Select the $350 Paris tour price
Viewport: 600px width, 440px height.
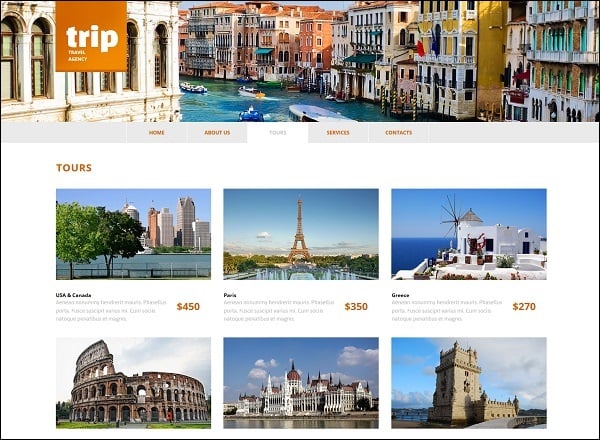[356, 306]
